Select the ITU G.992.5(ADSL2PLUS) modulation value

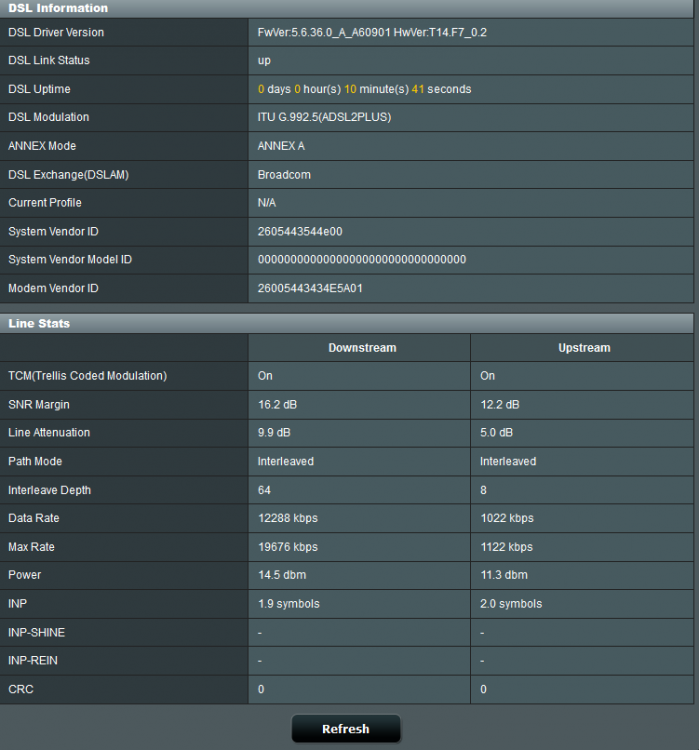pos(324,117)
